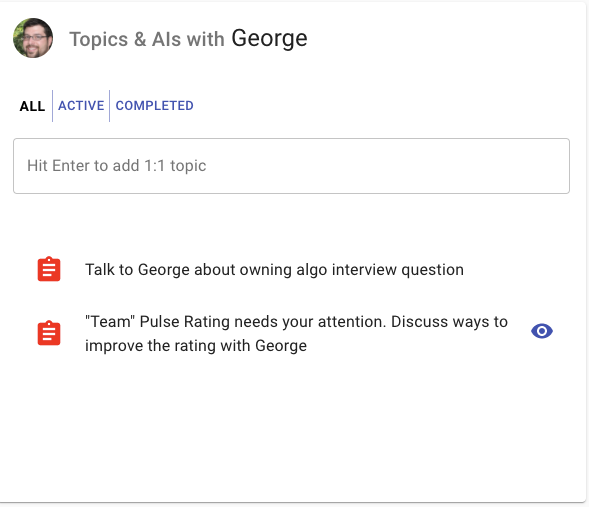Click 'improve the rating with George' text line

pos(196,346)
